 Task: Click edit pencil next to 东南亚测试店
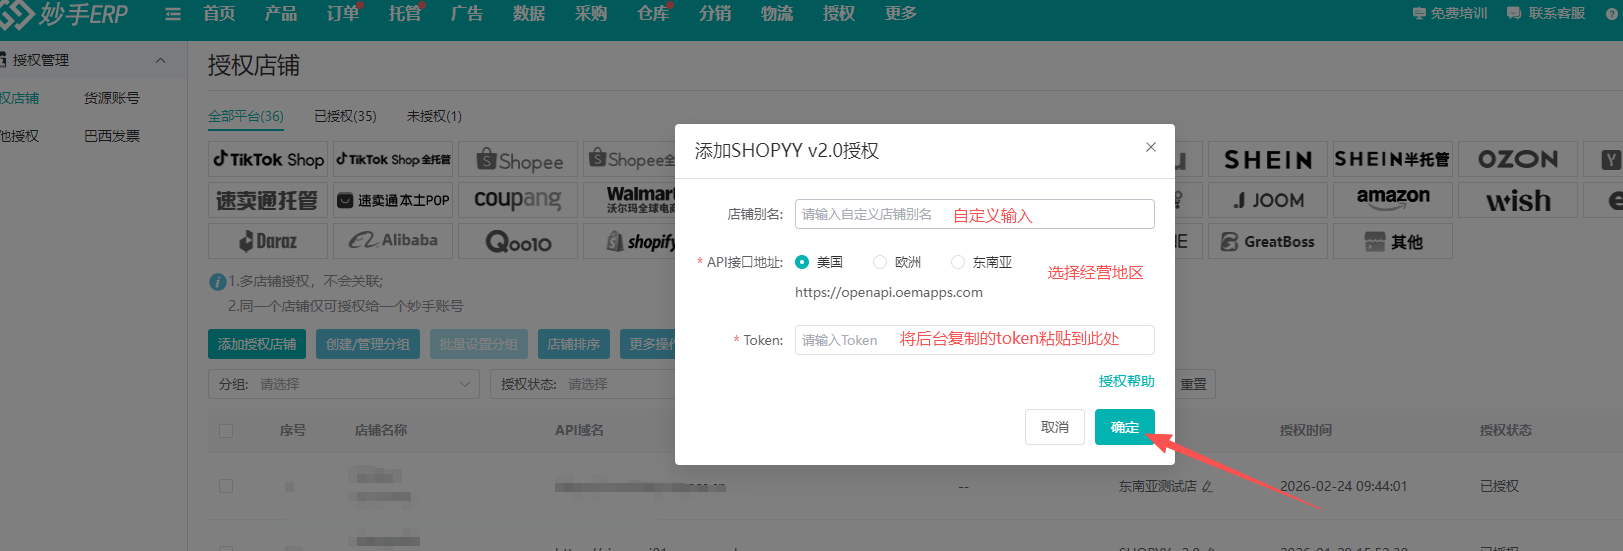coord(1207,487)
